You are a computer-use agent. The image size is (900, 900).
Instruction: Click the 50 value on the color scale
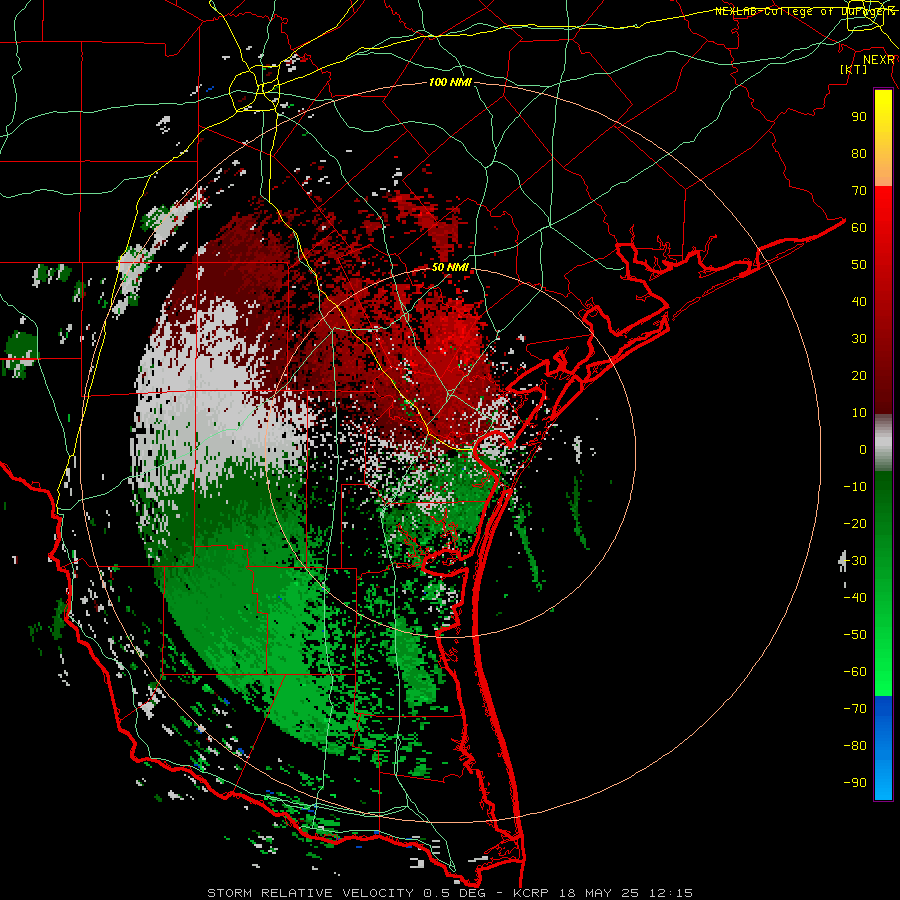click(x=859, y=265)
